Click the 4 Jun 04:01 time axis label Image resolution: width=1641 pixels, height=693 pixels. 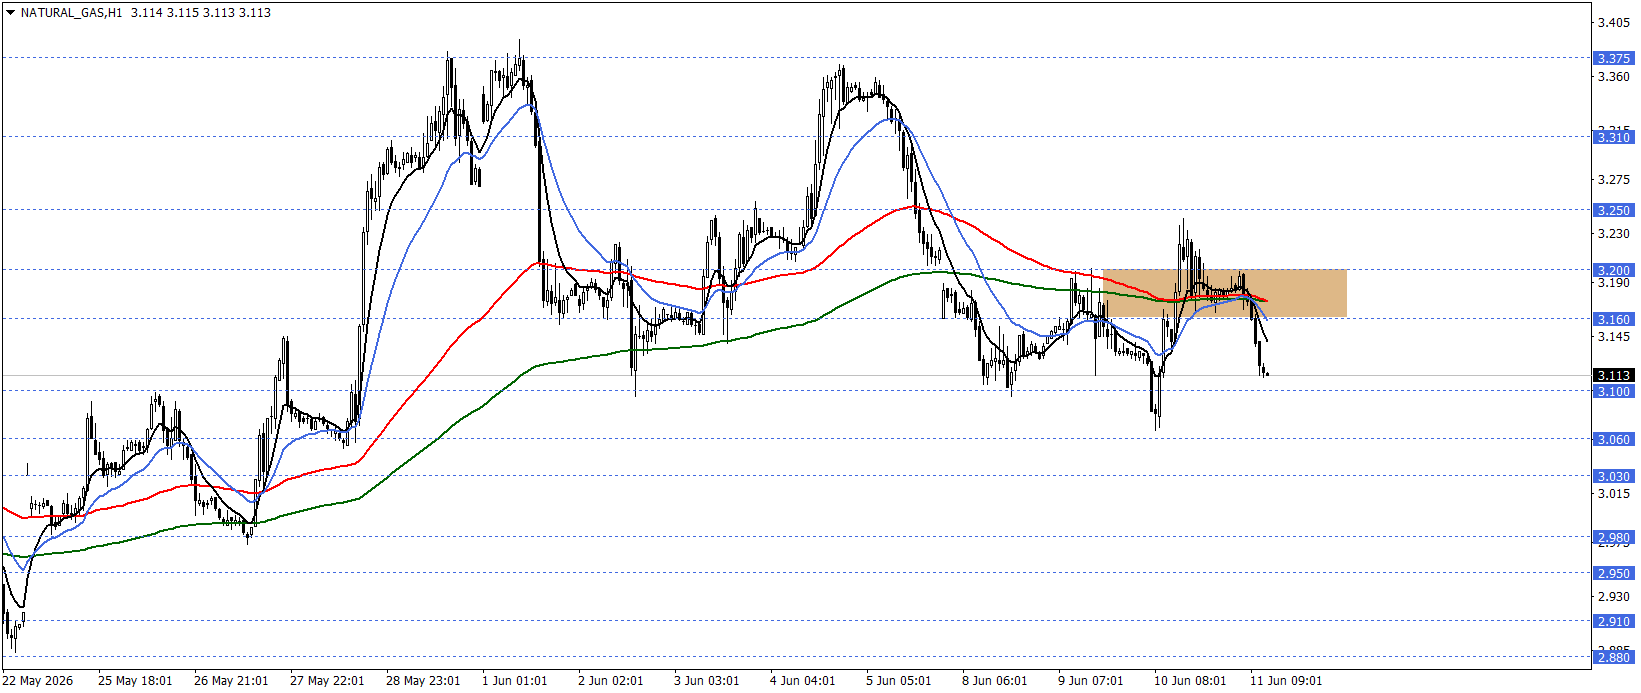point(803,681)
